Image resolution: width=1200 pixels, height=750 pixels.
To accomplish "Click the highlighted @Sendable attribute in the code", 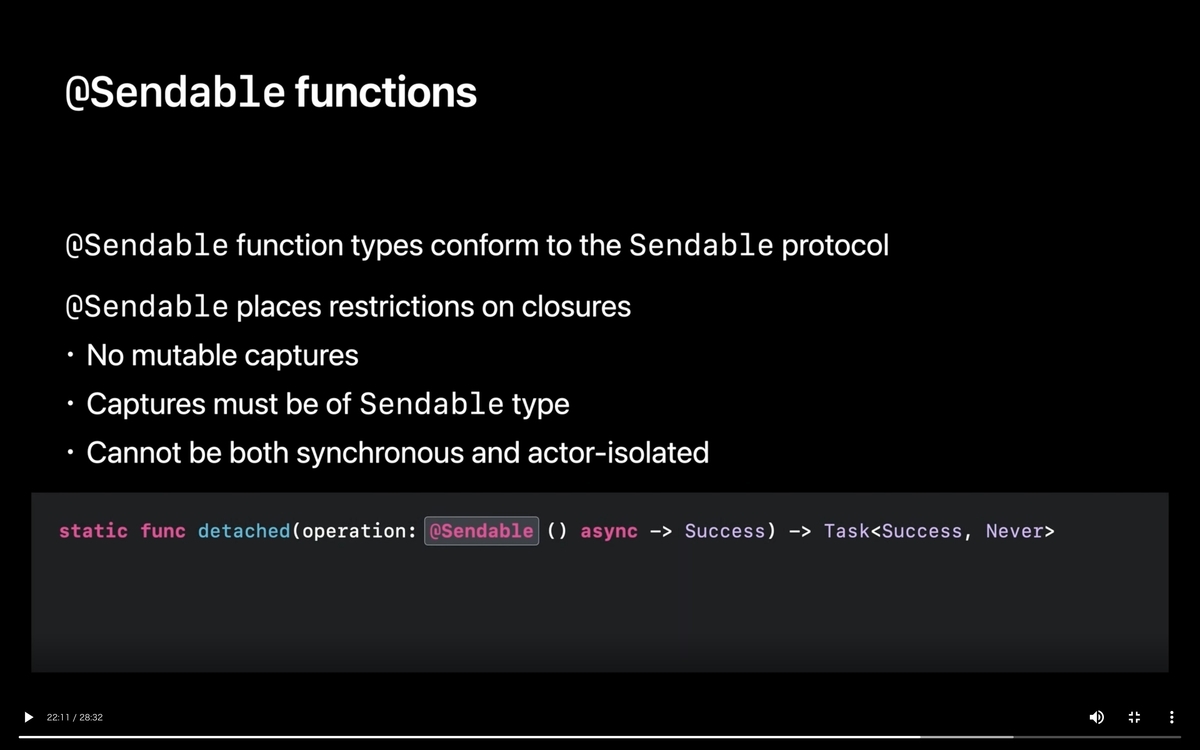I will [481, 531].
